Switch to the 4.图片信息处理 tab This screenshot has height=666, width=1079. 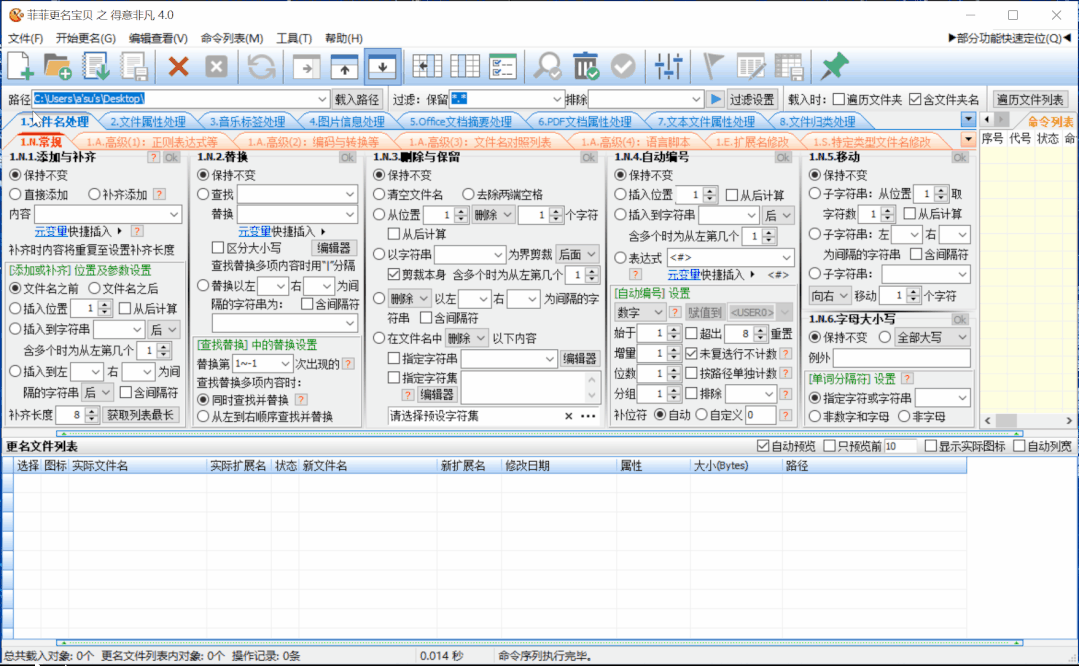click(347, 122)
